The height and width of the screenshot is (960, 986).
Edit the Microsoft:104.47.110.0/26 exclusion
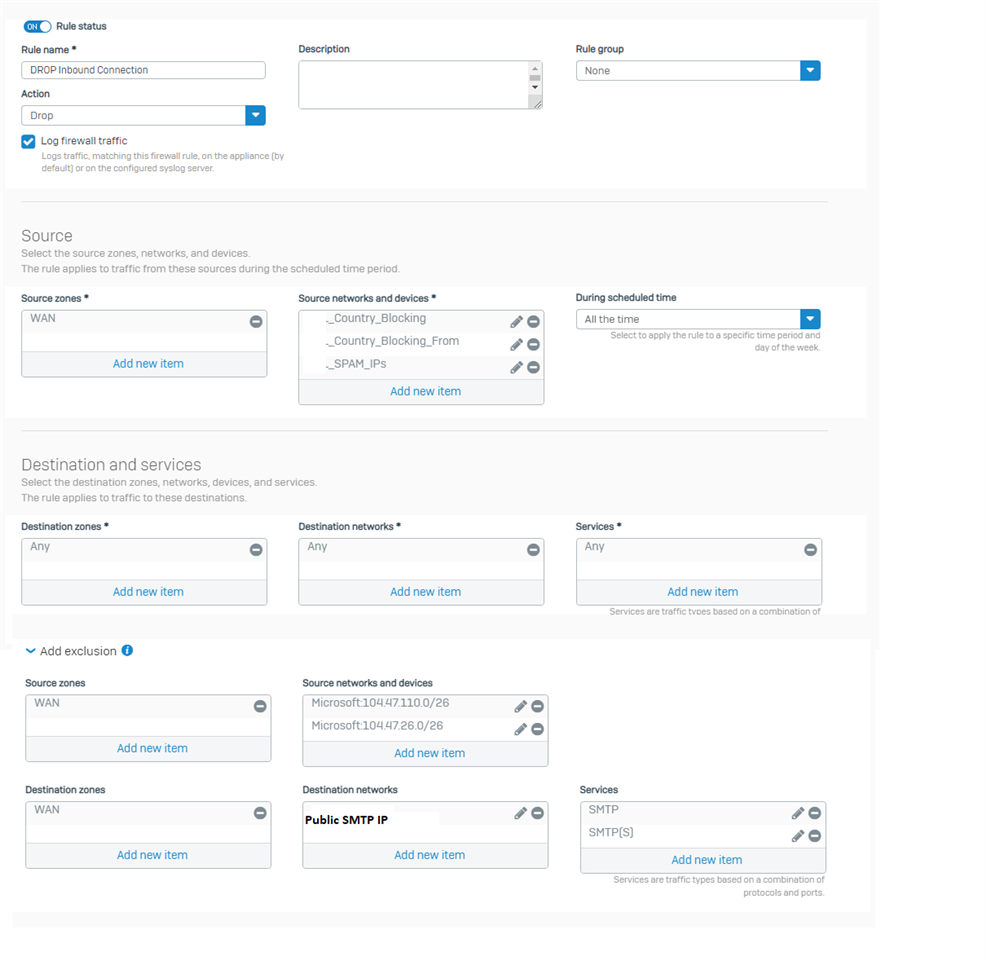click(x=521, y=707)
